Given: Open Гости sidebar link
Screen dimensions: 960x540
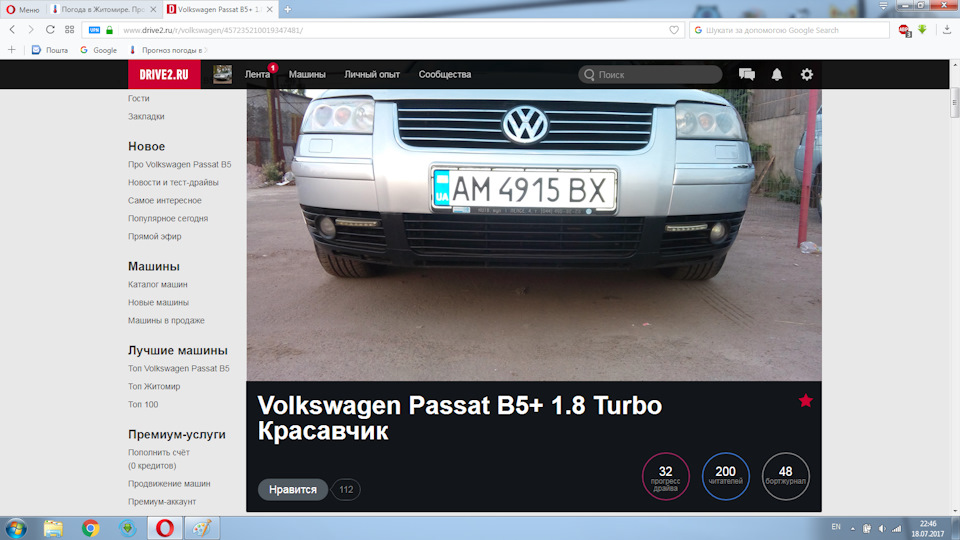Looking at the screenshot, I should (x=138, y=98).
